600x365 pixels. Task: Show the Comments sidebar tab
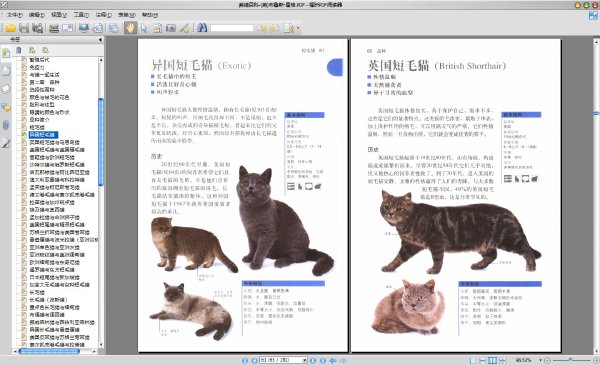pyautogui.click(x=6, y=108)
